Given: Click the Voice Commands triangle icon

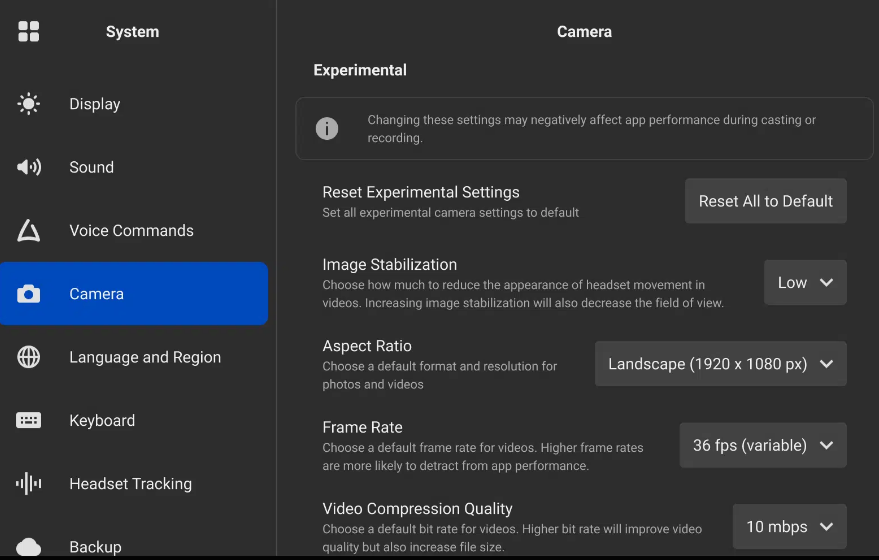Looking at the screenshot, I should coord(29,230).
